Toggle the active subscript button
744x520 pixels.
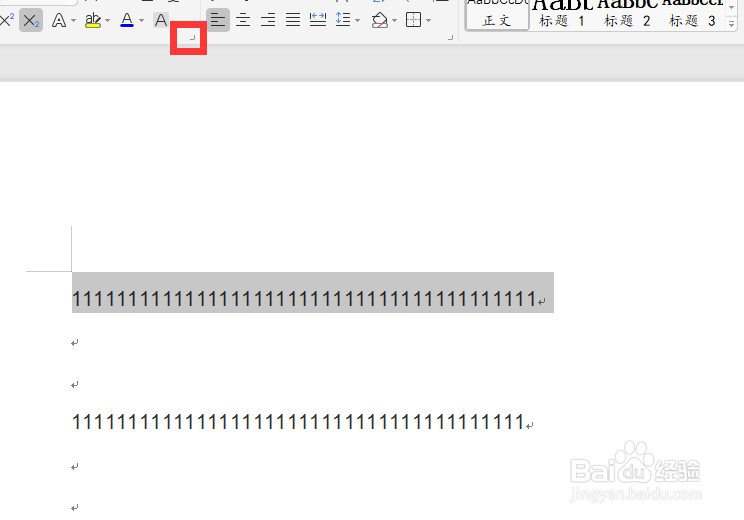(x=31, y=20)
